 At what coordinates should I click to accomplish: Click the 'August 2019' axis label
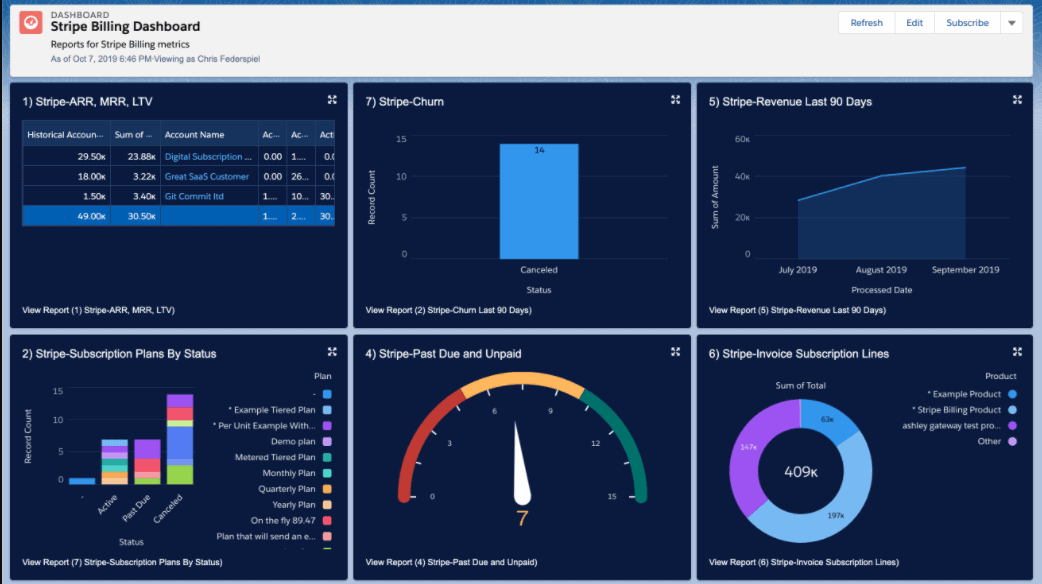pos(881,270)
